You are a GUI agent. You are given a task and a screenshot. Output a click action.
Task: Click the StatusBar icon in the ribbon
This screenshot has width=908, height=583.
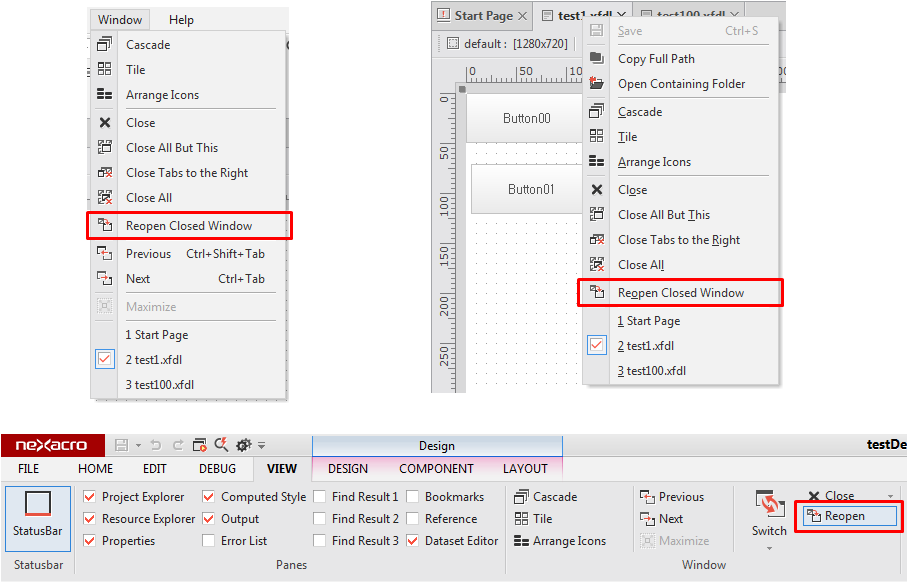38,504
